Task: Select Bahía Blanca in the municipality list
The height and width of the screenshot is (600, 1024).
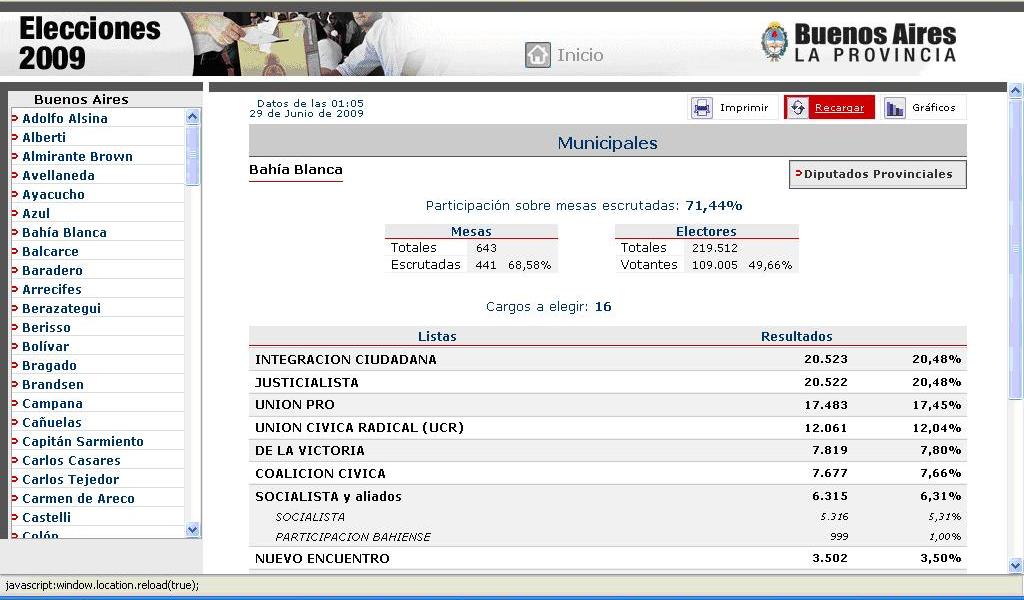Action: point(64,232)
